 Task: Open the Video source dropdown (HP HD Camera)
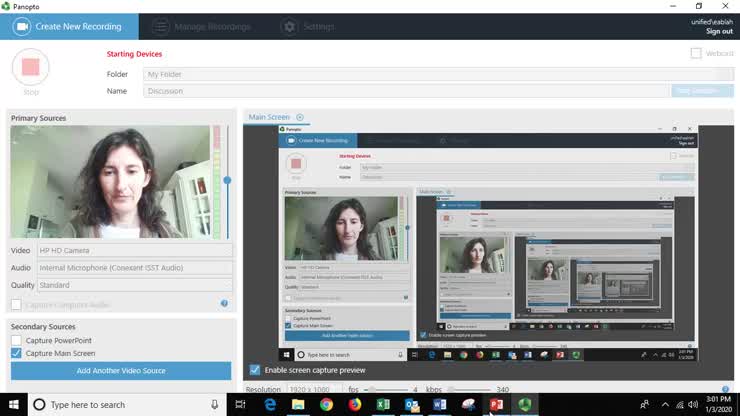pyautogui.click(x=134, y=251)
